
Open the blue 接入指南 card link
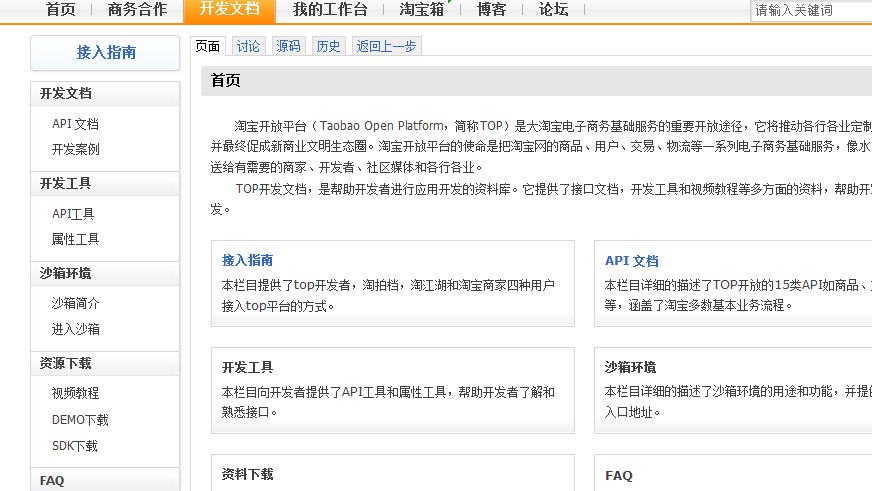tap(247, 260)
